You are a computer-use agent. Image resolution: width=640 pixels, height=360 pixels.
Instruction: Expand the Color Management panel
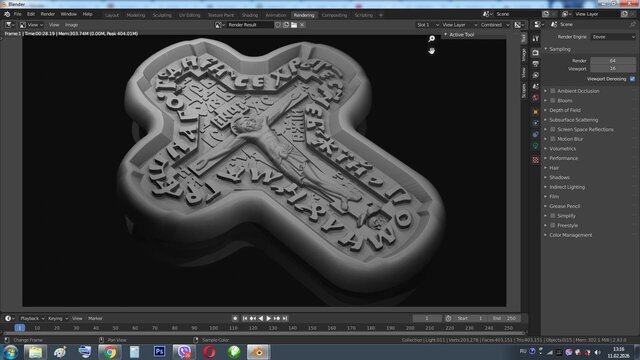click(570, 235)
